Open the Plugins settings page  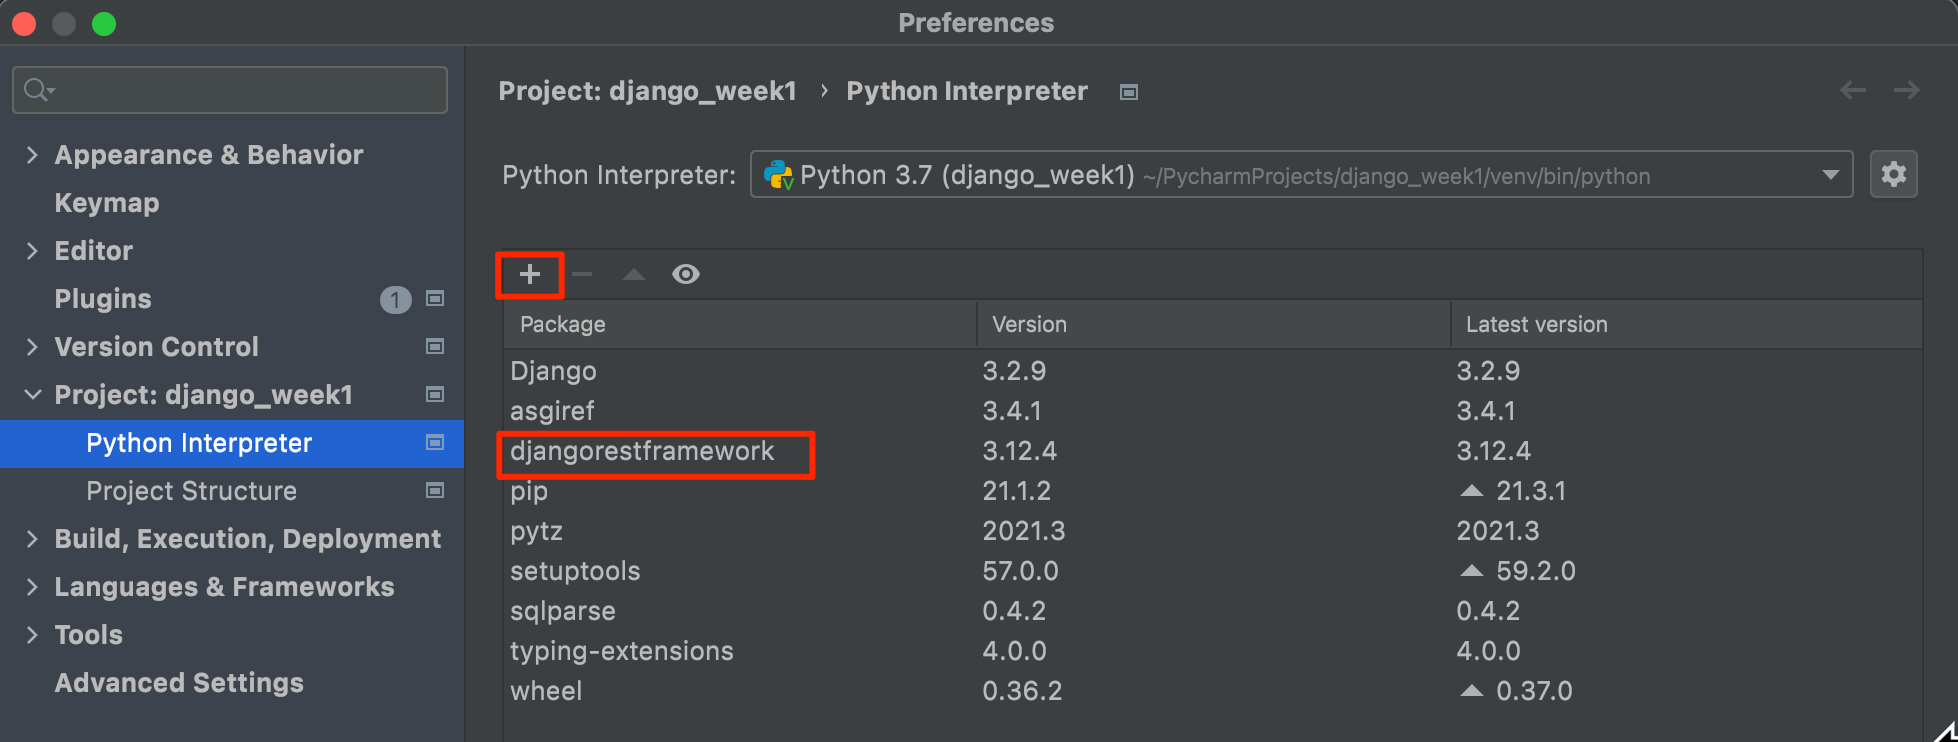[103, 299]
